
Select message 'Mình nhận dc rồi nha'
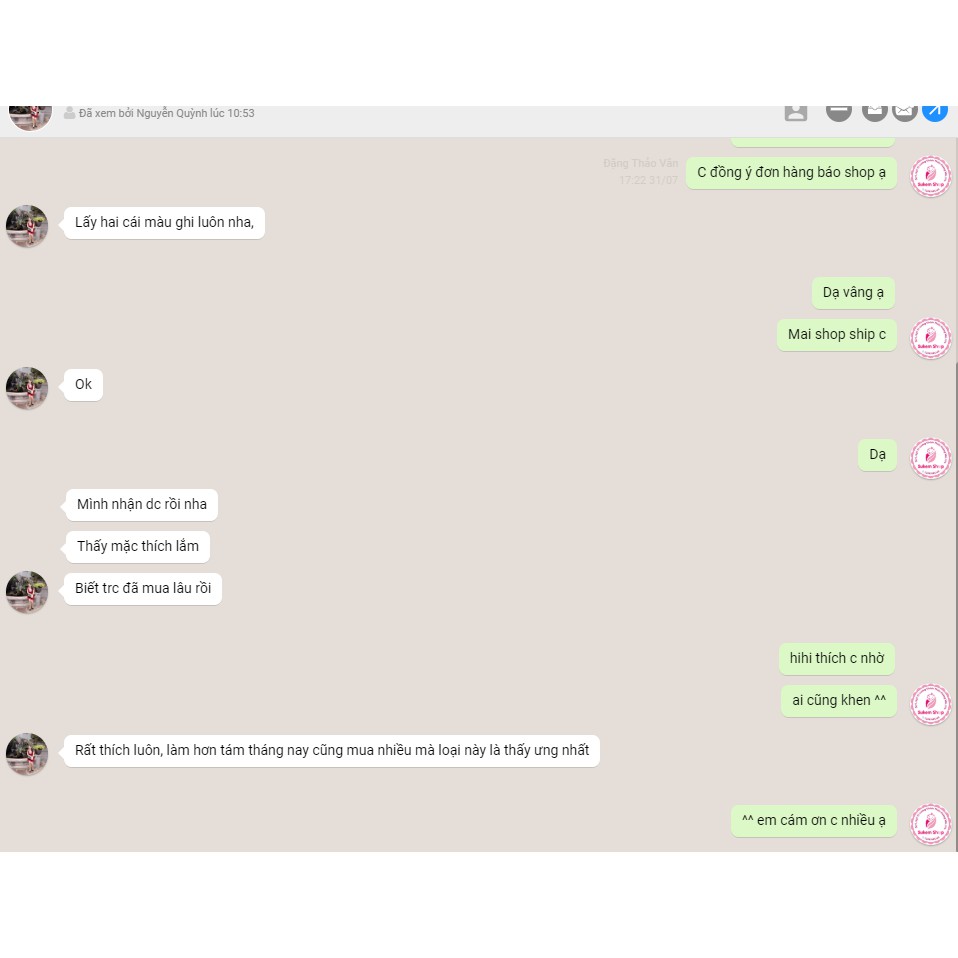[142, 505]
